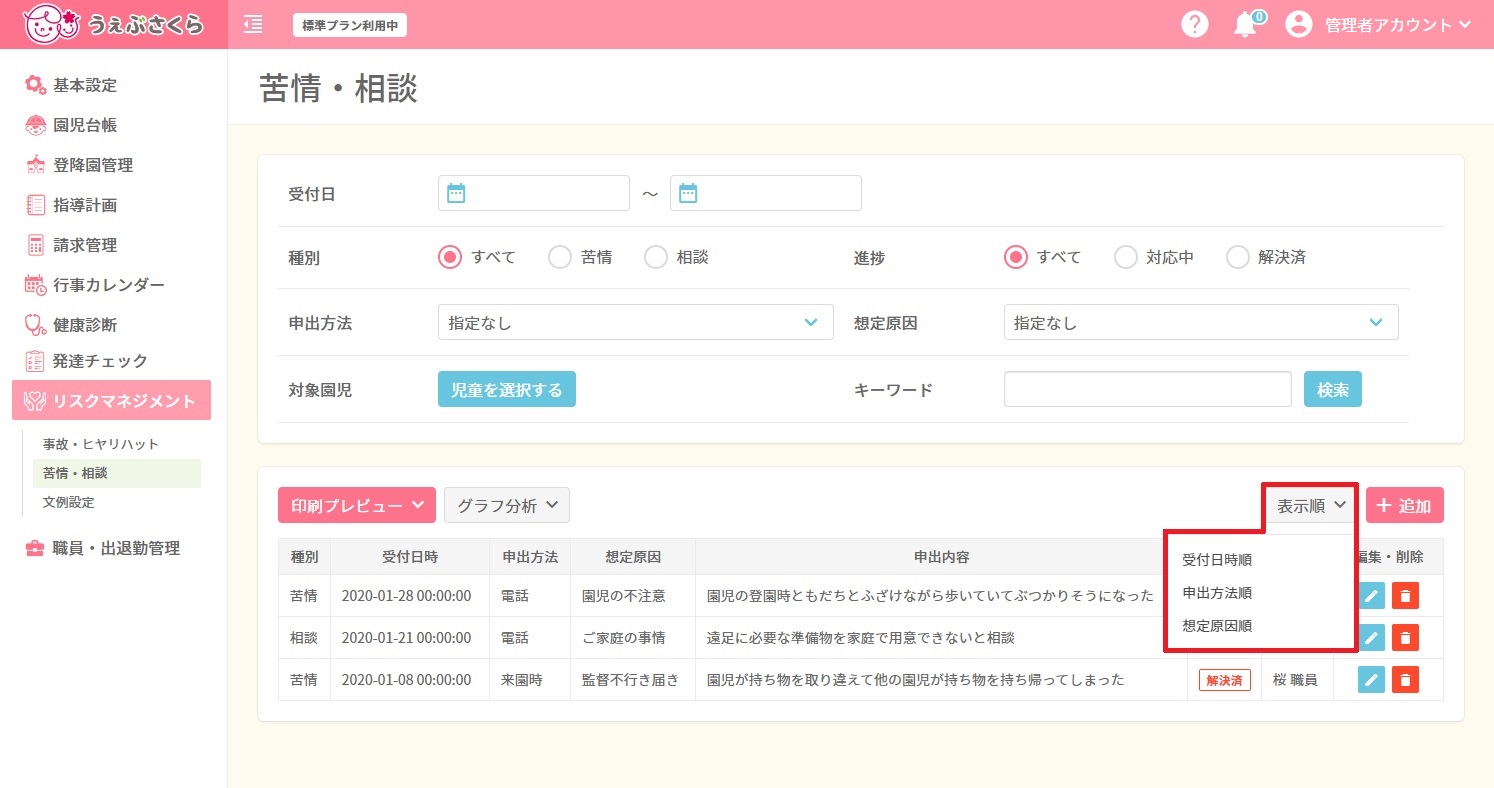Image resolution: width=1494 pixels, height=788 pixels.
Task: Edit the 2020-01-08 complaint row
Action: click(x=1371, y=680)
